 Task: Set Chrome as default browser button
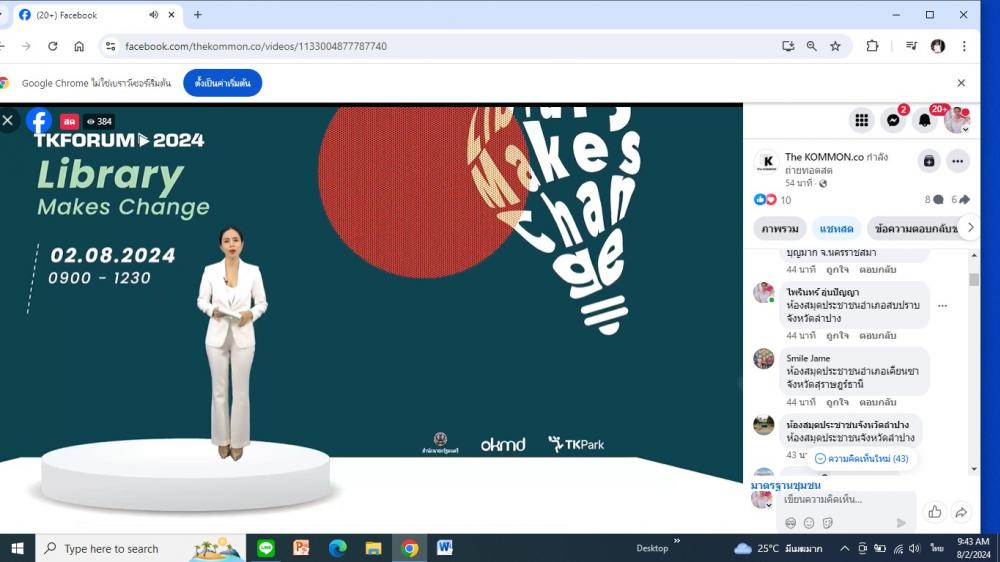[x=223, y=83]
